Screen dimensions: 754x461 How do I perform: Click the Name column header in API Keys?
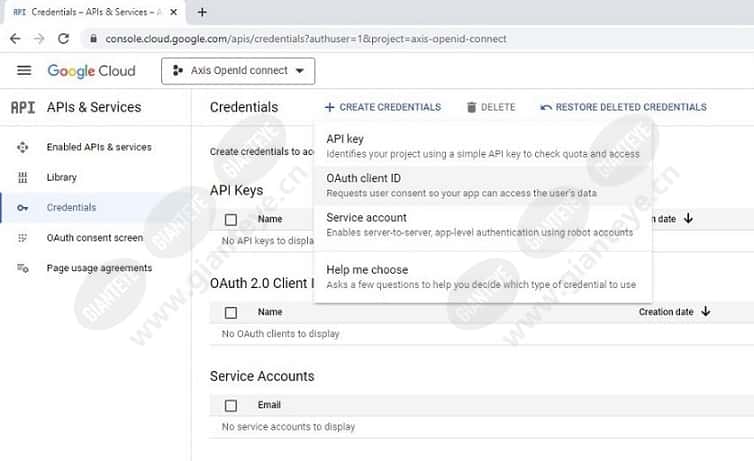point(270,219)
